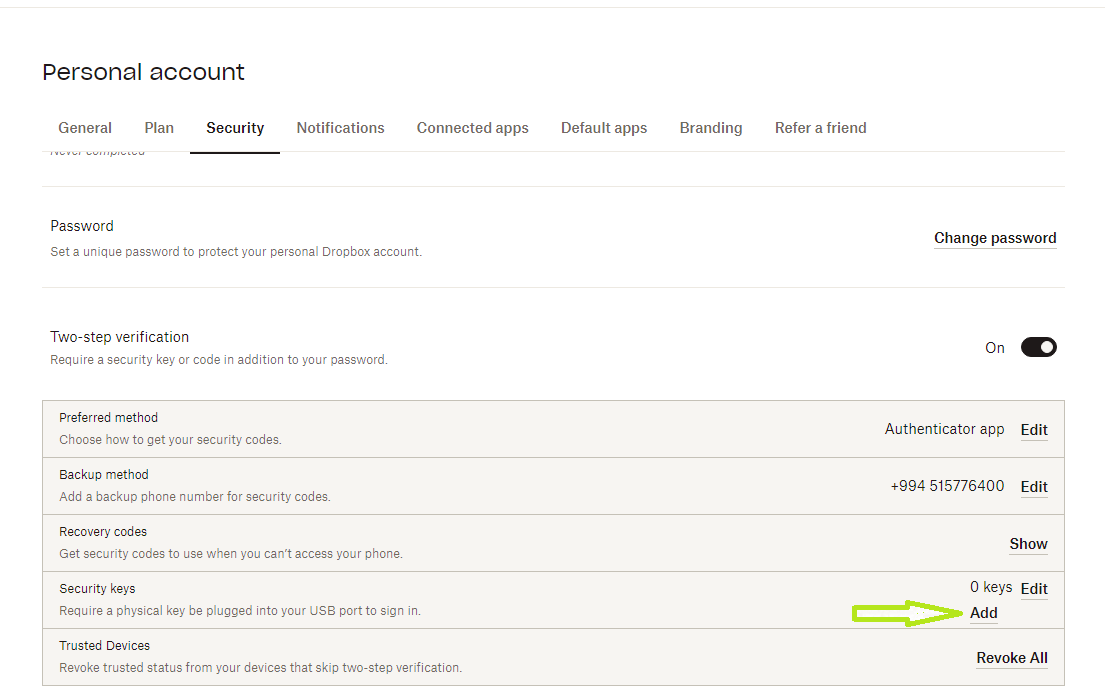Image resolution: width=1105 pixels, height=694 pixels.
Task: Switch to the Branding tab
Action: (x=711, y=128)
